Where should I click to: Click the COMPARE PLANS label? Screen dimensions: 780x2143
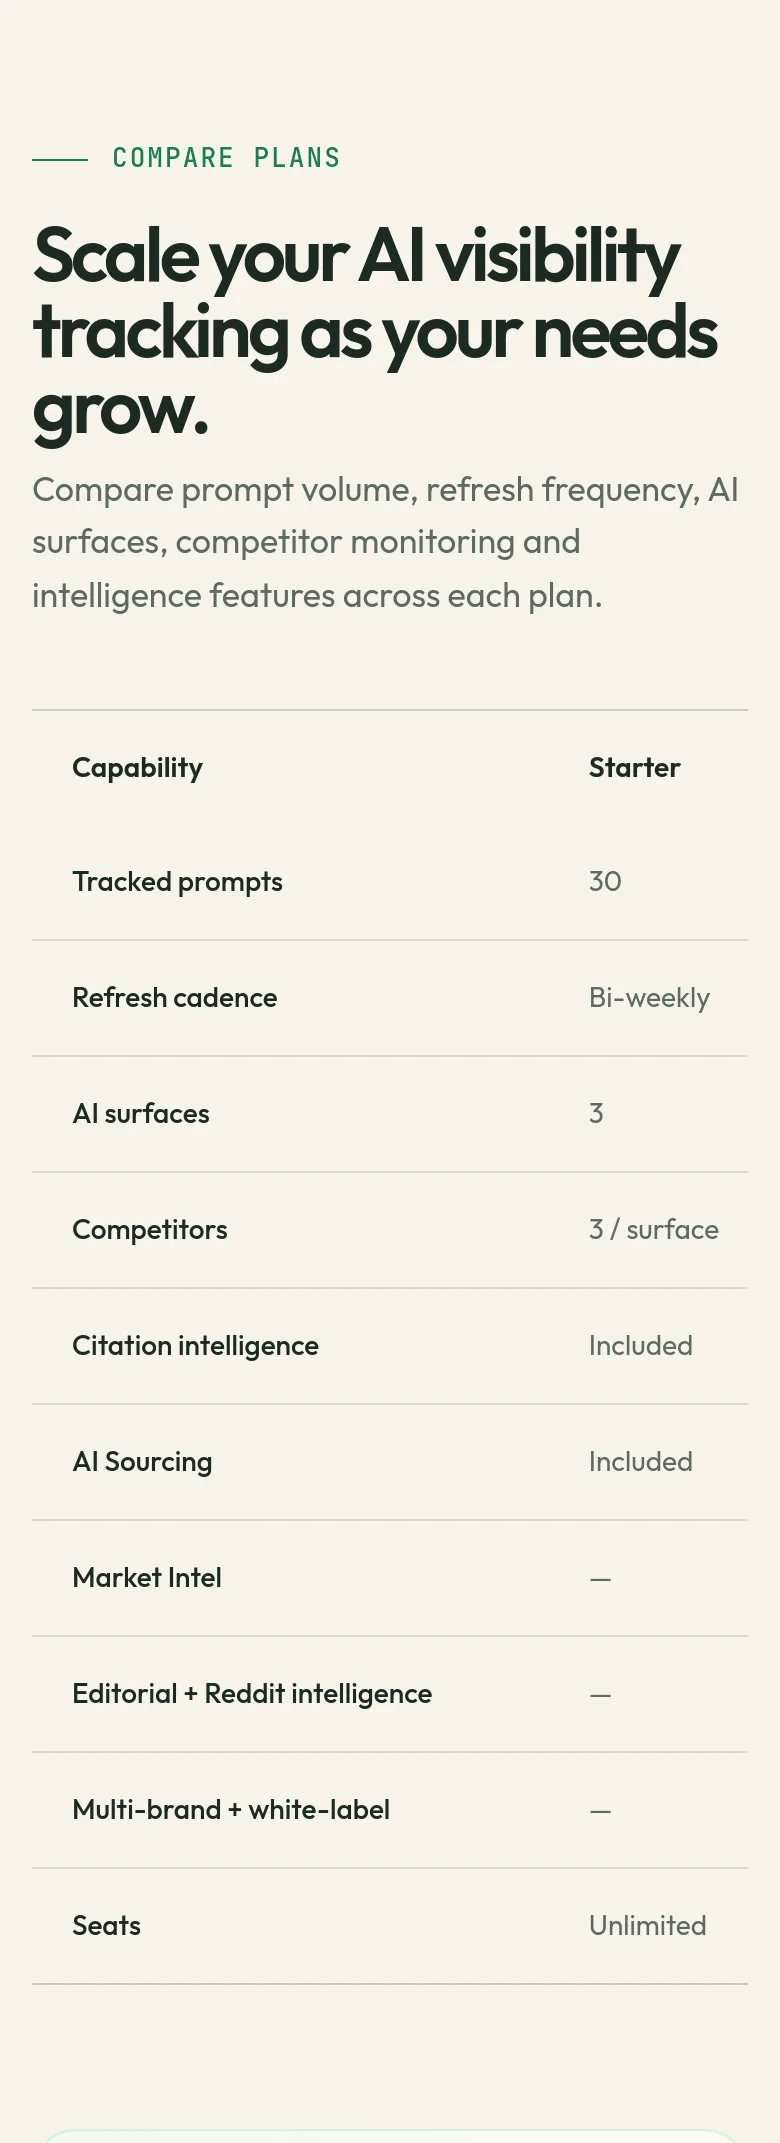(226, 158)
